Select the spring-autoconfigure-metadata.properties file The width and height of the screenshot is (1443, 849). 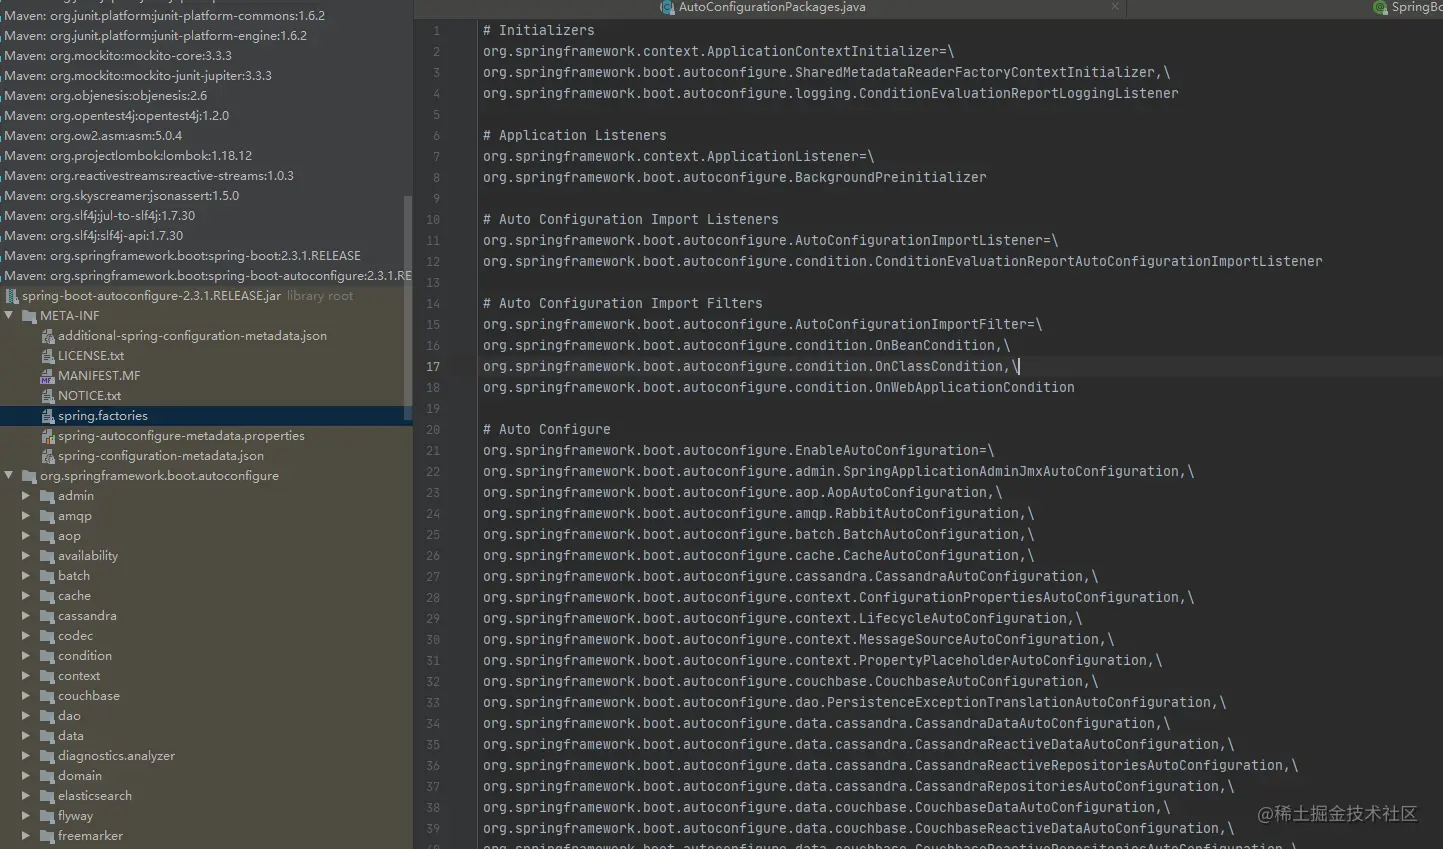[181, 436]
